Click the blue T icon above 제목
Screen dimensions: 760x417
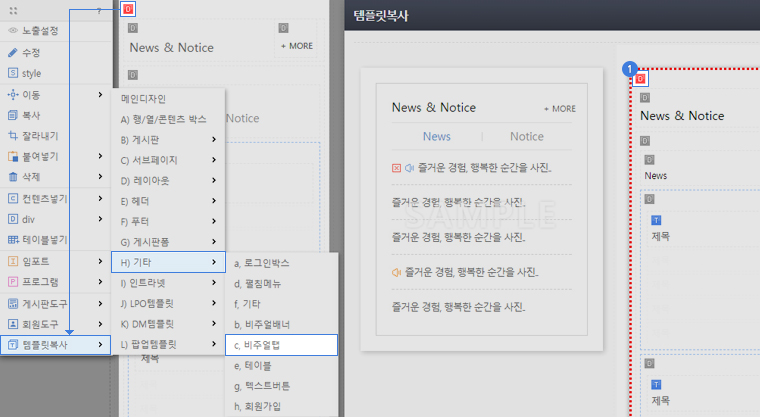tap(656, 220)
